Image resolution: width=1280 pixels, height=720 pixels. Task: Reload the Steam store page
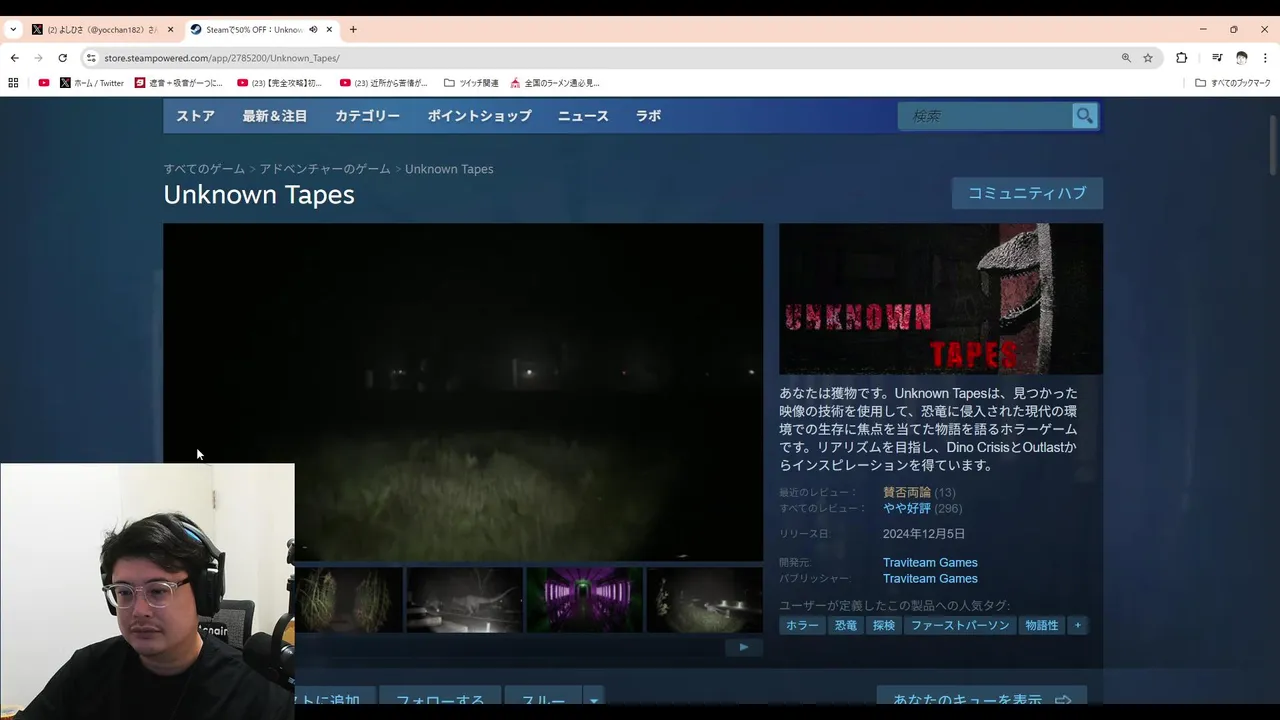tap(62, 58)
